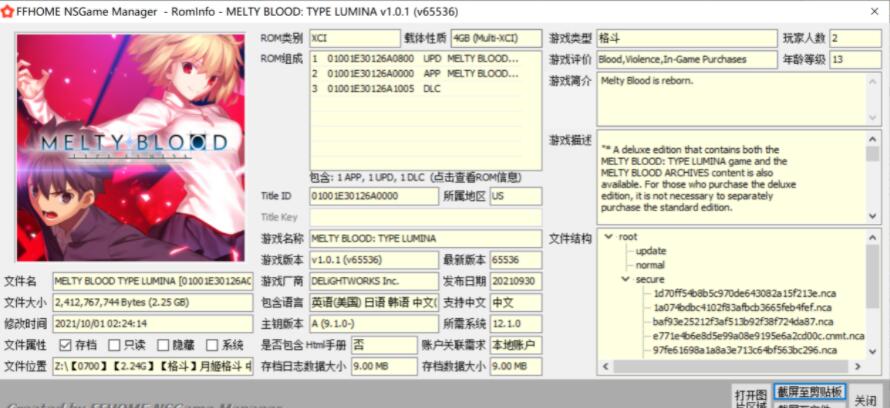Click the 文件位置 file path field
Image resolution: width=890 pixels, height=408 pixels.
(x=153, y=367)
